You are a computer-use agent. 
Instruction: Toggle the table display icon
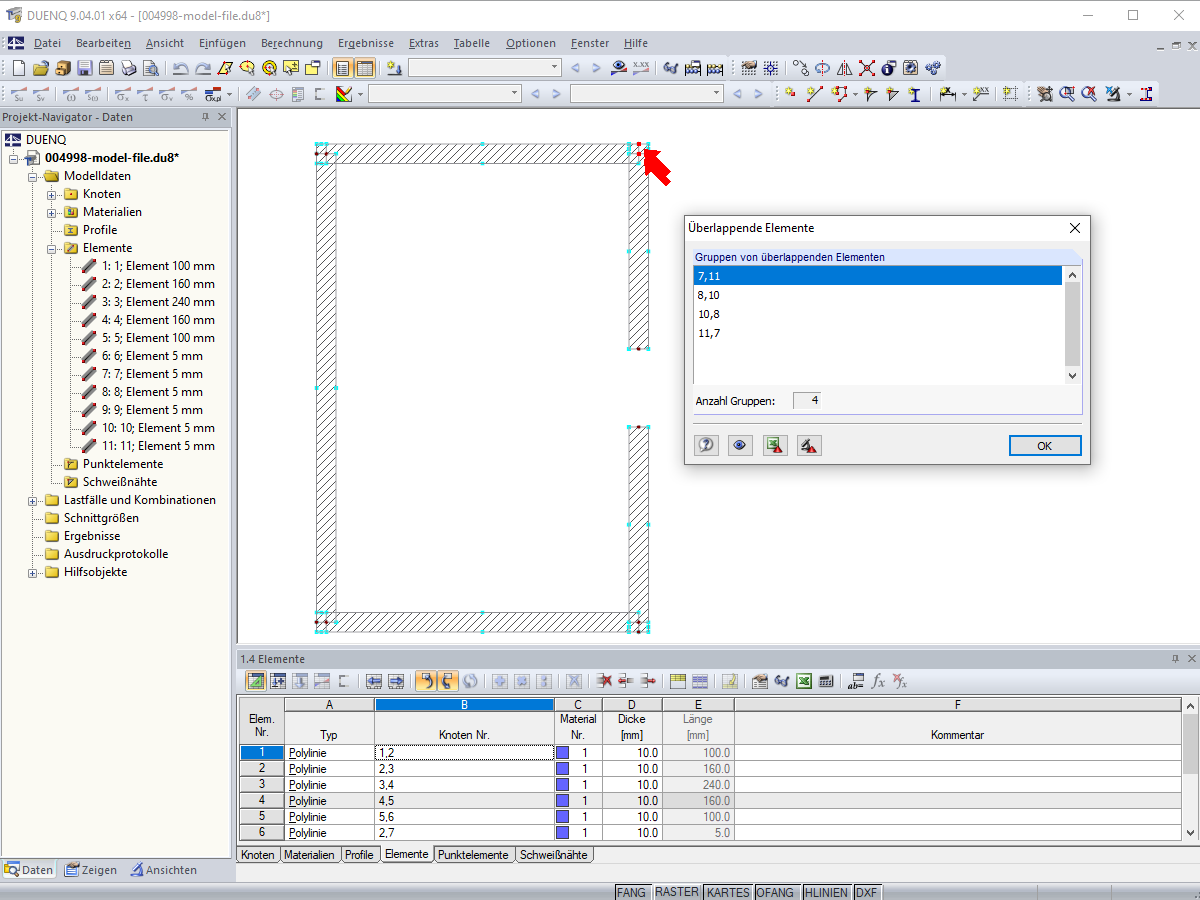click(365, 68)
